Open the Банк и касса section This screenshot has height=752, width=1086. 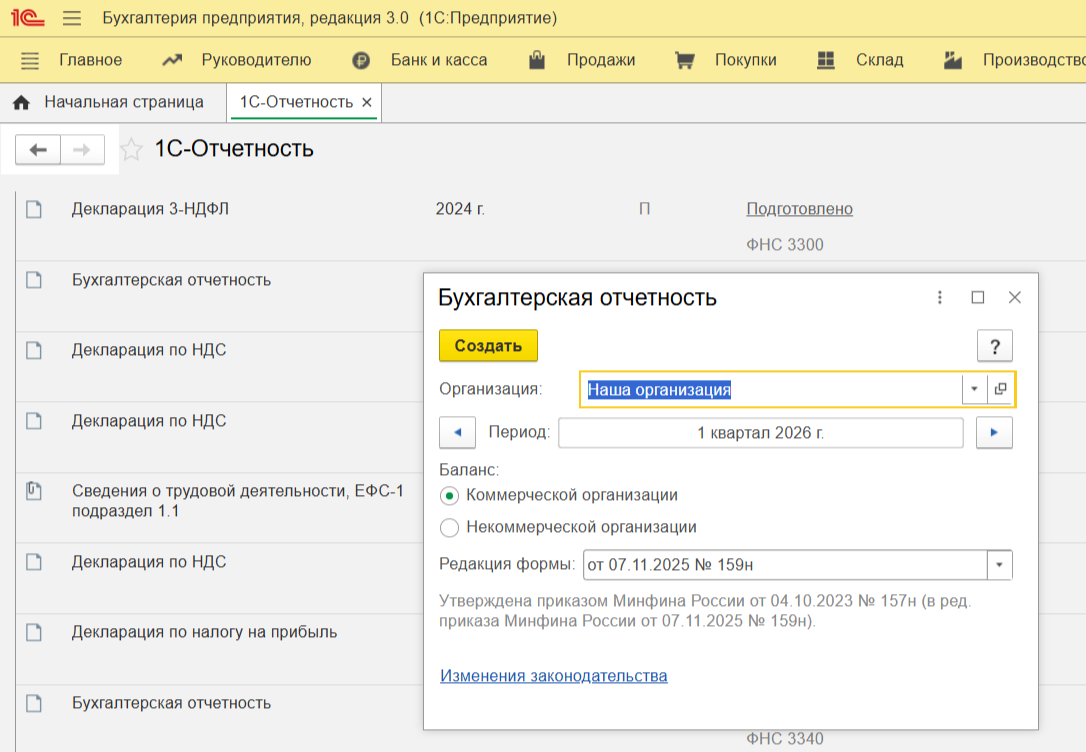click(439, 60)
